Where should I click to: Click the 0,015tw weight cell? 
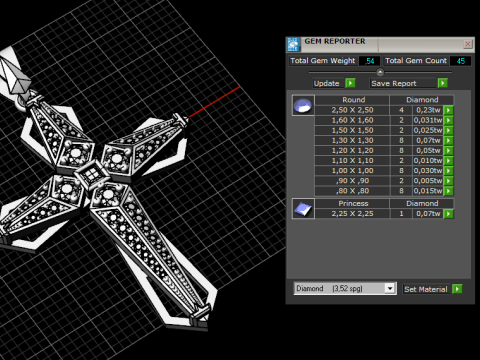pyautogui.click(x=428, y=191)
